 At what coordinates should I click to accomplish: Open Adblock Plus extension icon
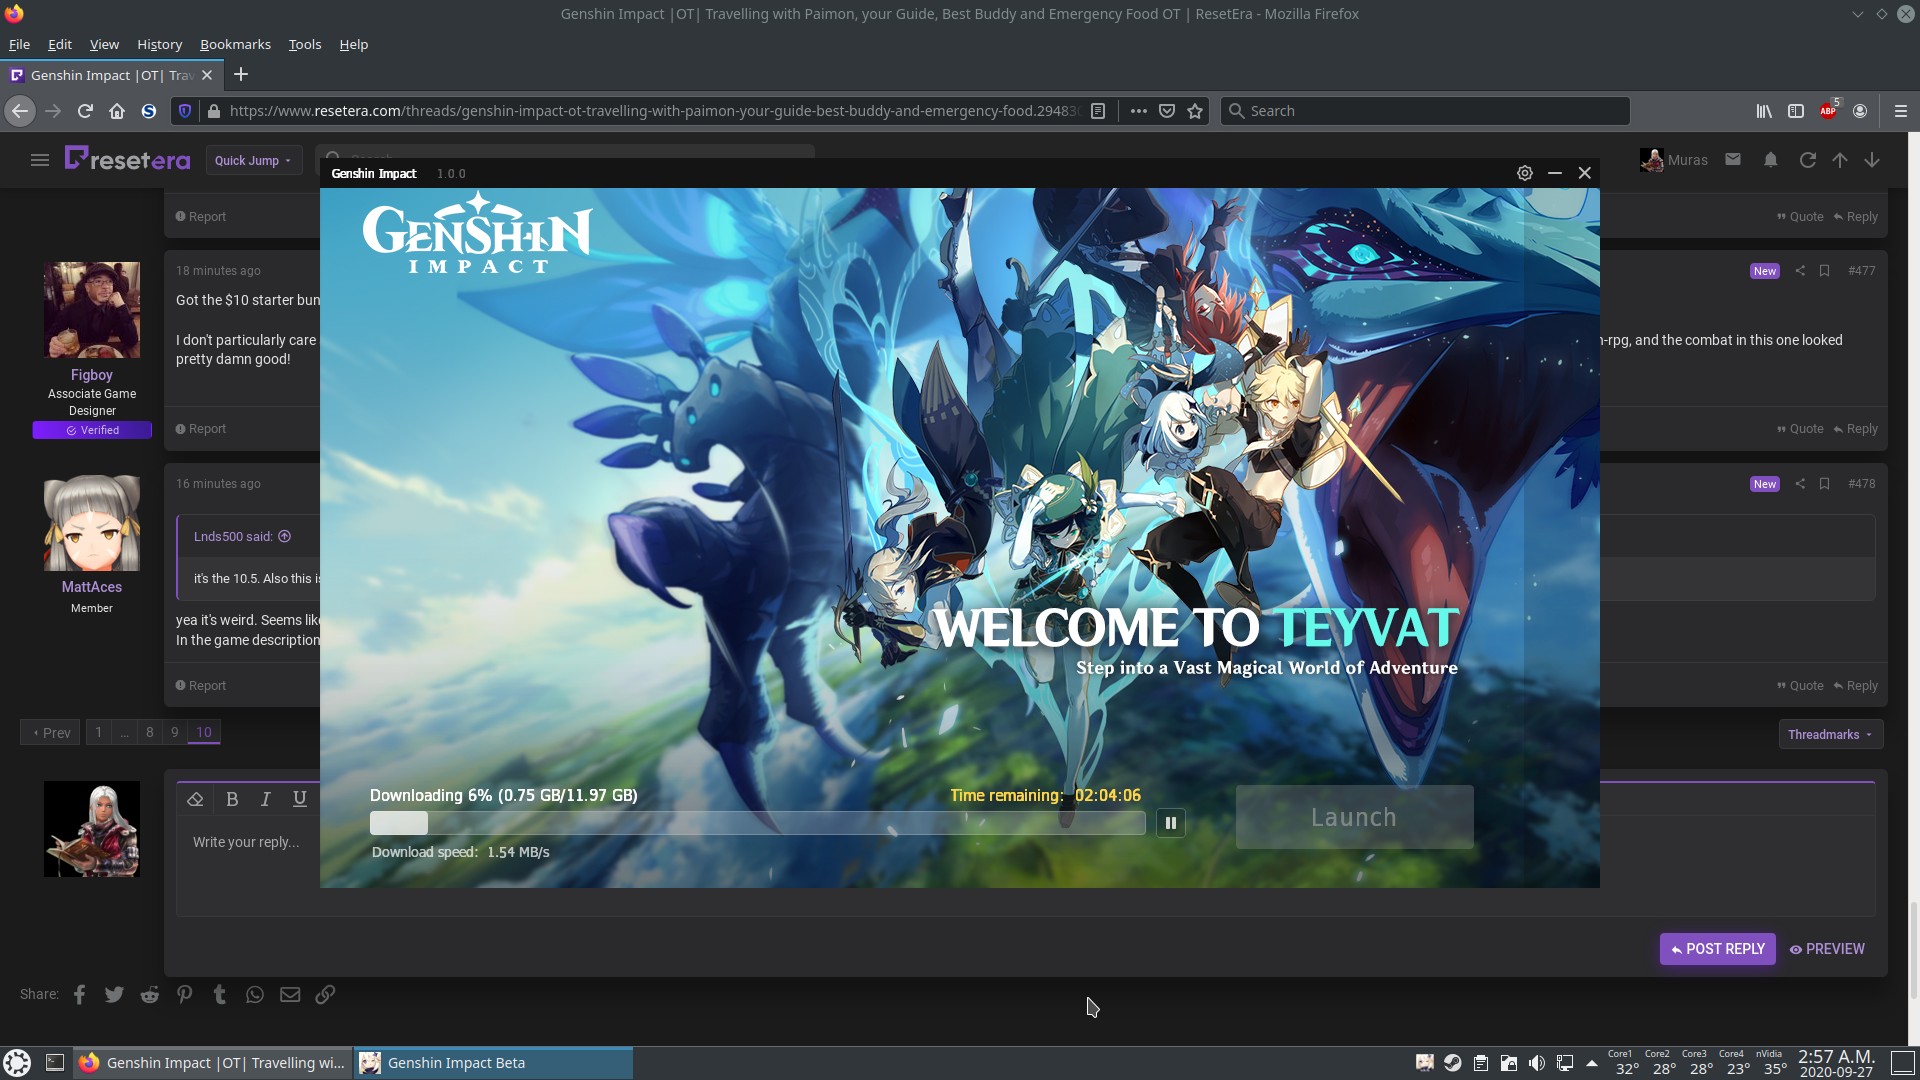click(1828, 111)
